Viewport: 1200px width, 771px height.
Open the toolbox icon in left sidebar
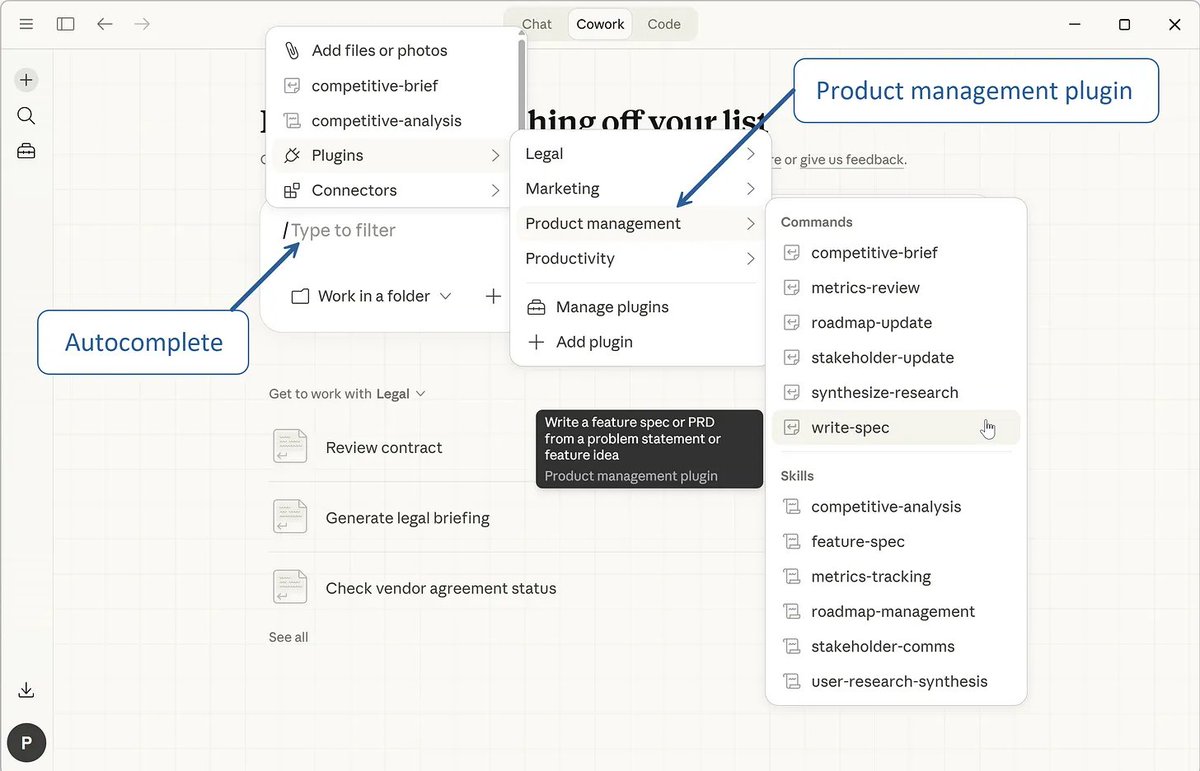point(26,152)
